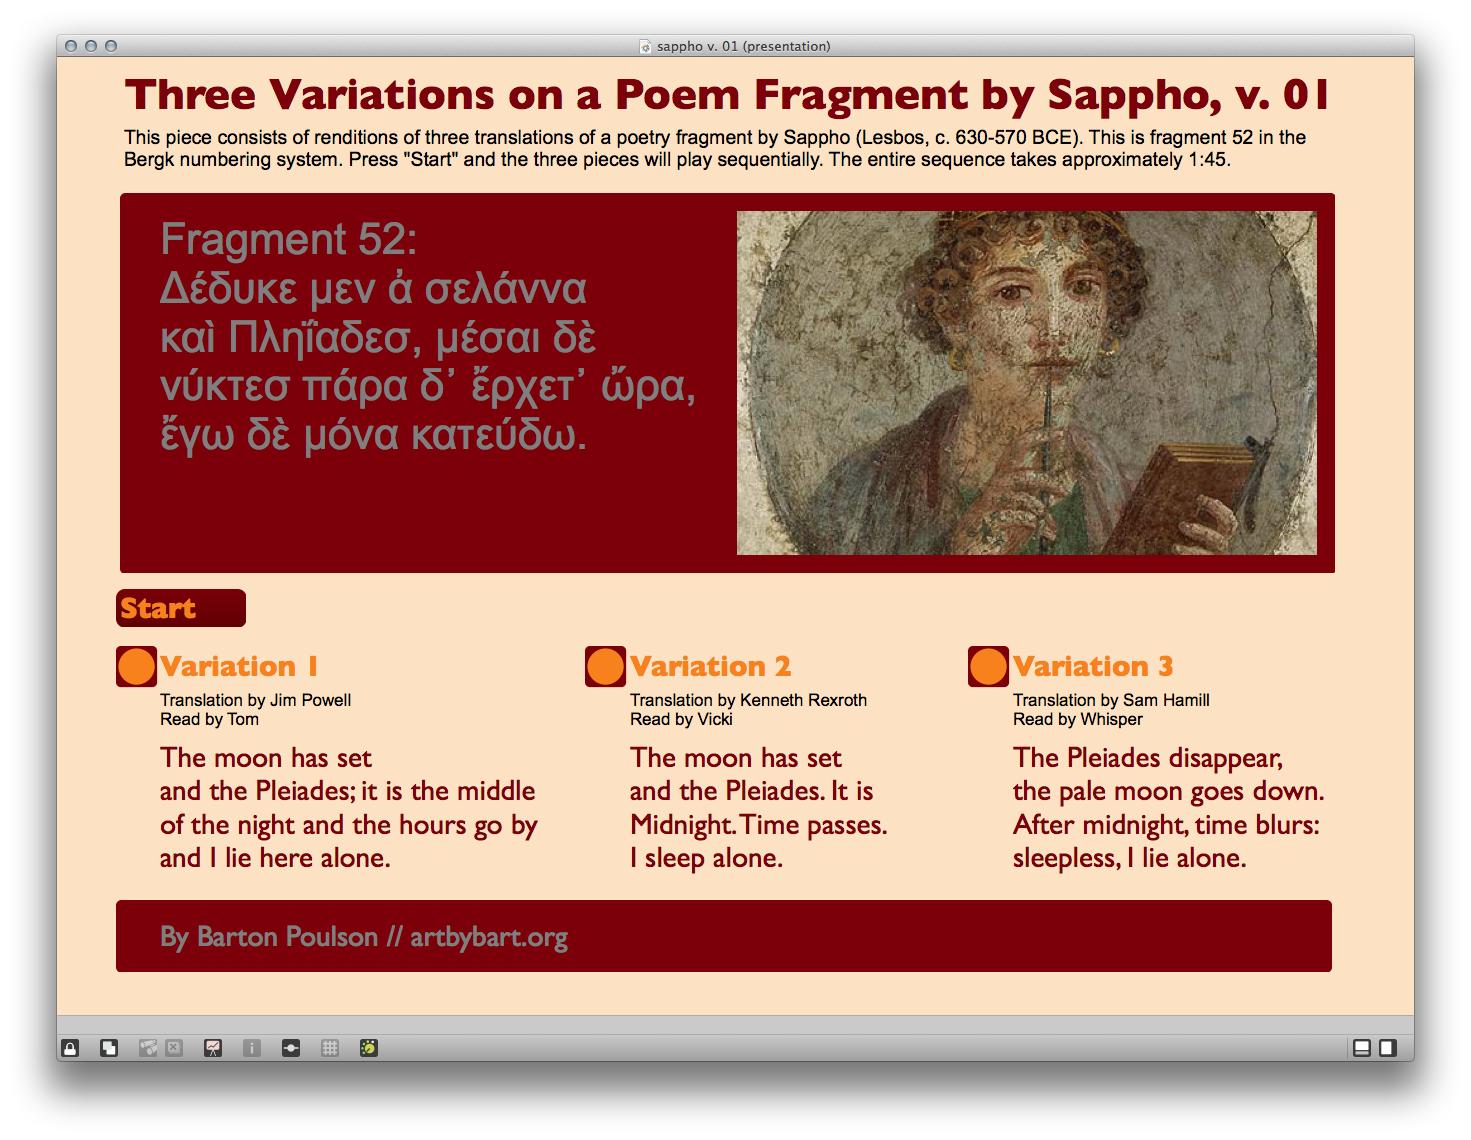Click the grayed-out X key icon
The image size is (1471, 1140).
tap(174, 1048)
